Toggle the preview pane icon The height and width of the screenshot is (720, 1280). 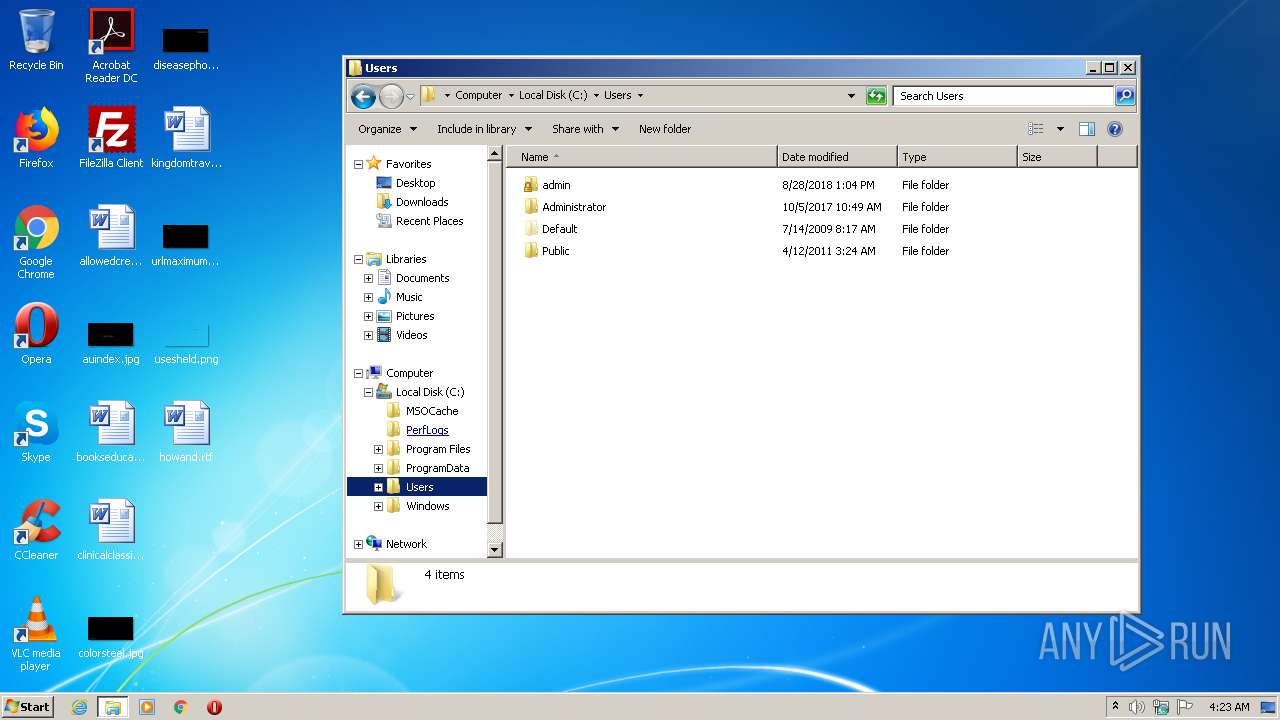(x=1087, y=129)
